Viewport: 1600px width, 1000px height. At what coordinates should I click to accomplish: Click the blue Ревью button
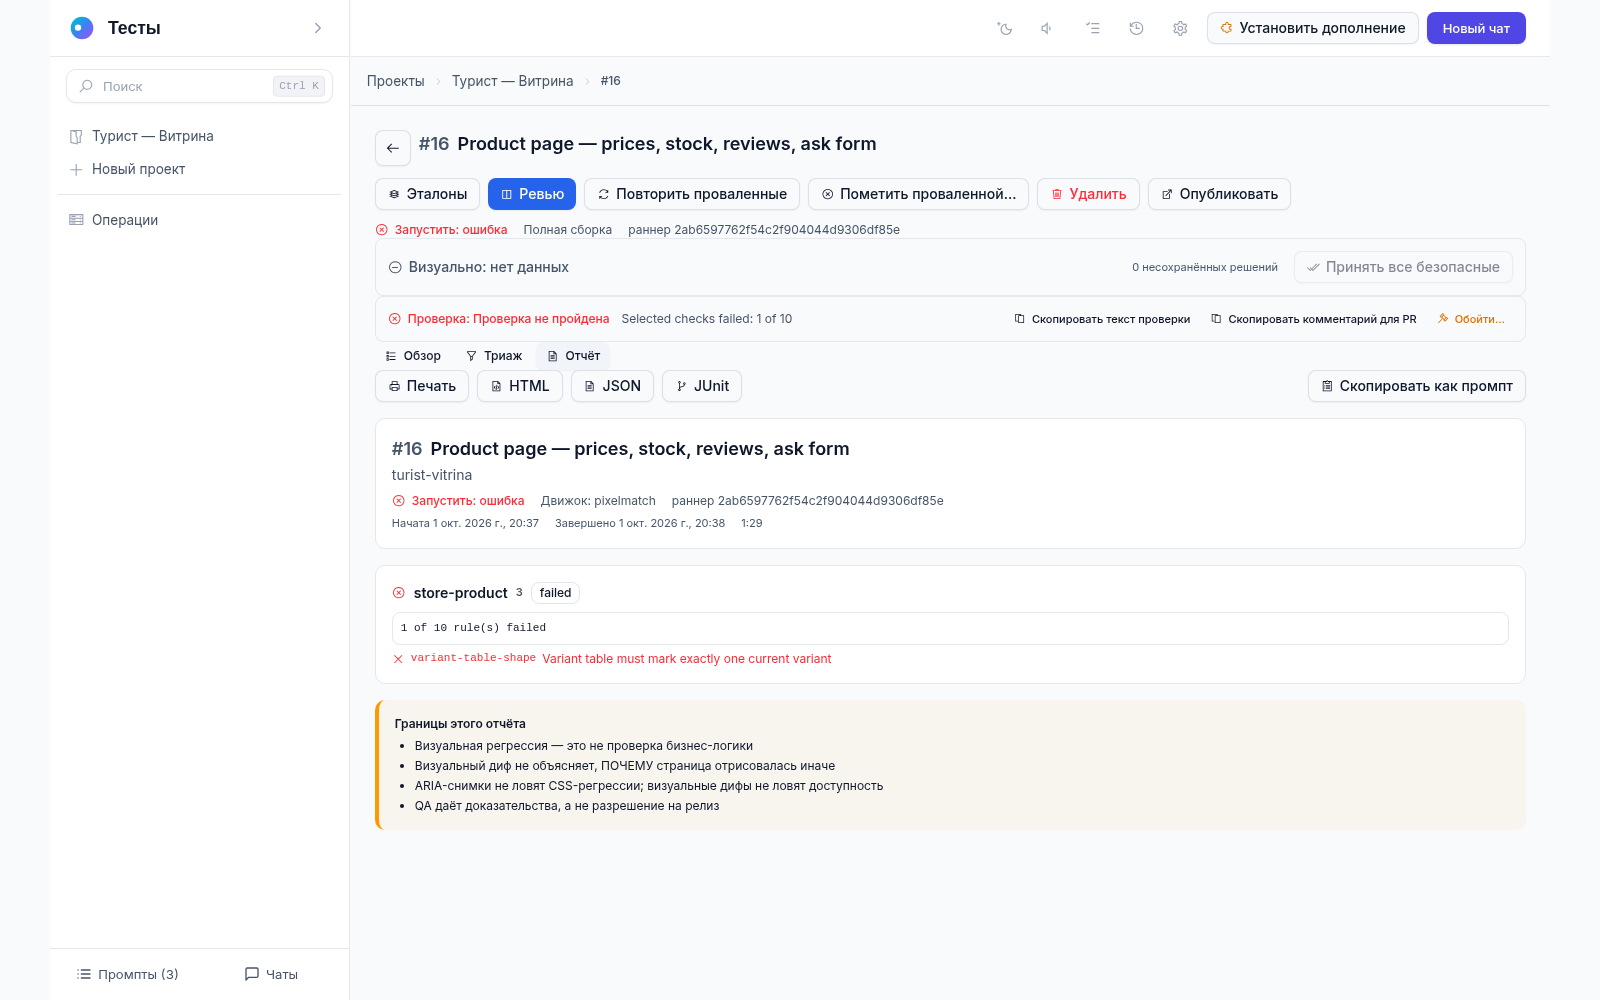532,194
